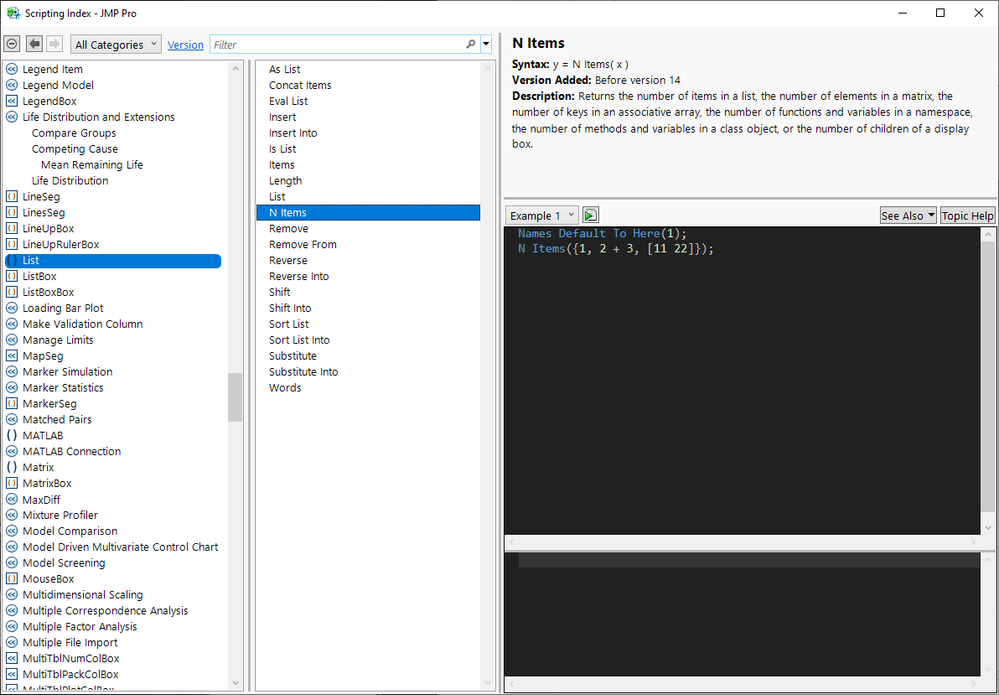
Task: Click the MATLAB parentheses icon
Action: click(x=12, y=436)
